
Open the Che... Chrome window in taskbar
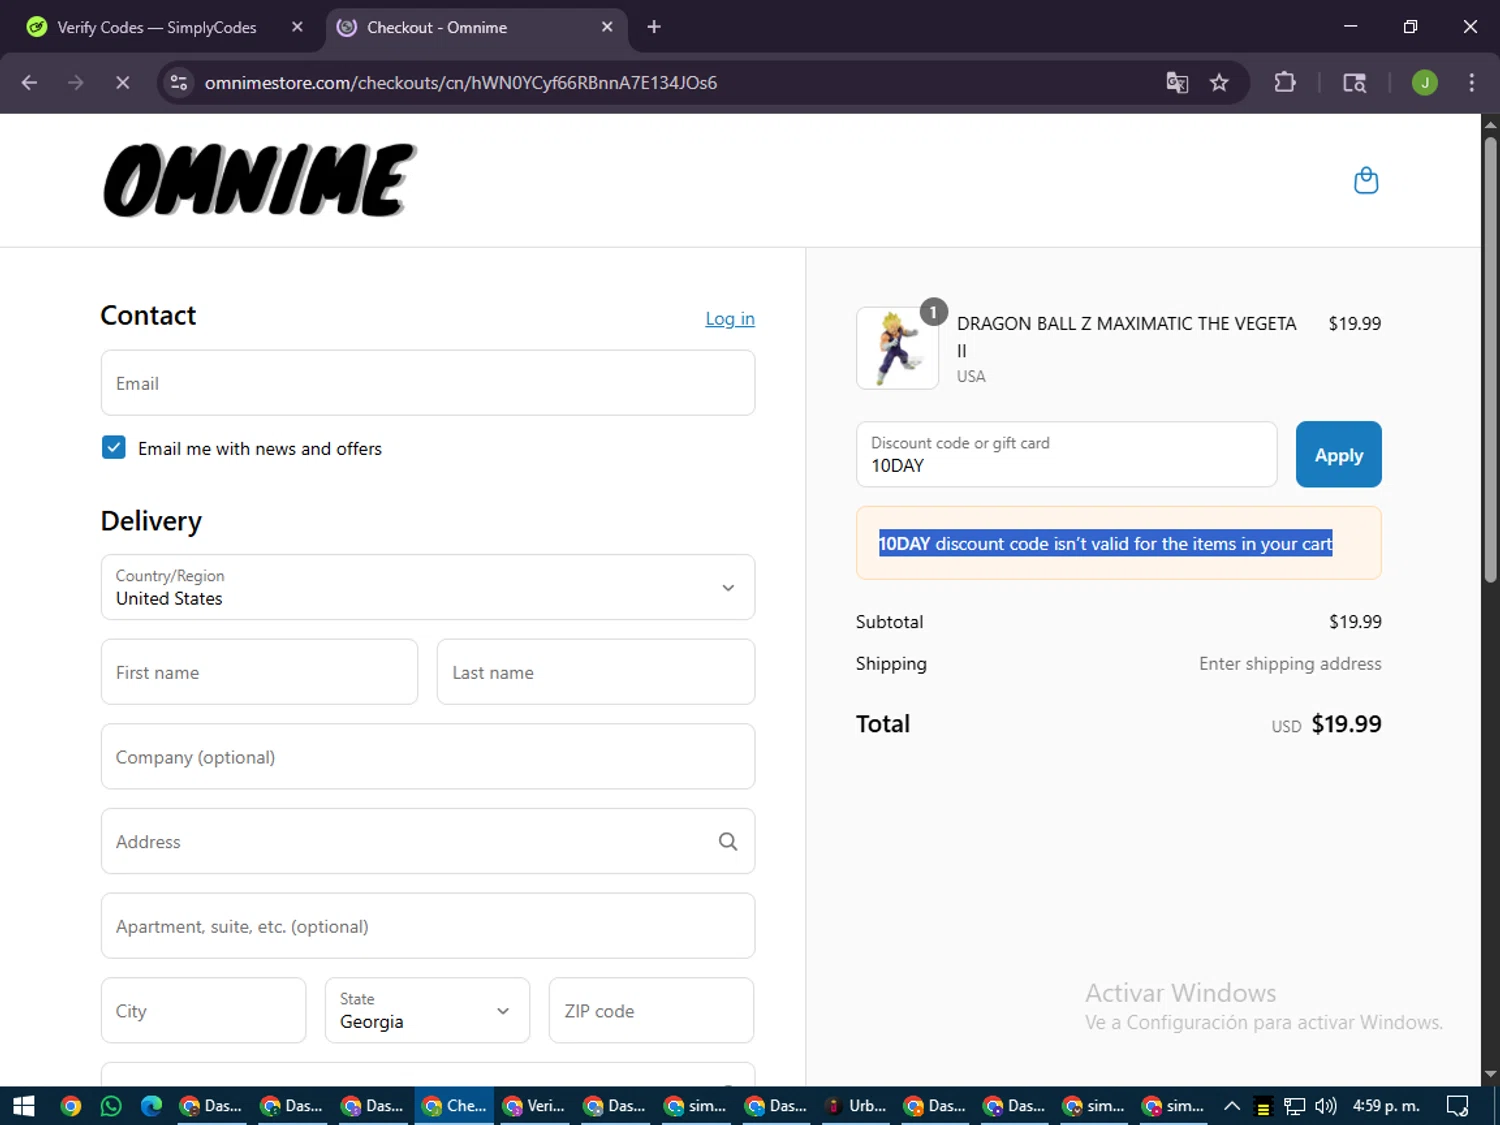pyautogui.click(x=454, y=1106)
